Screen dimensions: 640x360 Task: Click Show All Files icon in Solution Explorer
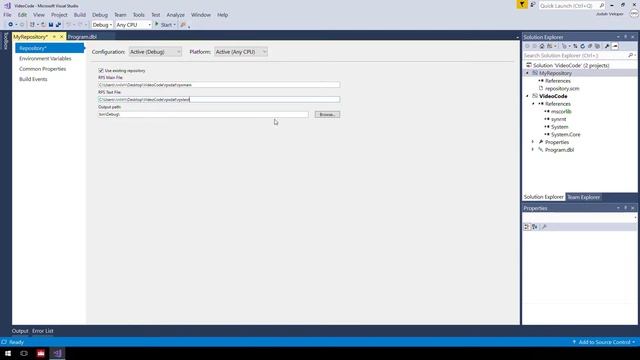tap(598, 46)
